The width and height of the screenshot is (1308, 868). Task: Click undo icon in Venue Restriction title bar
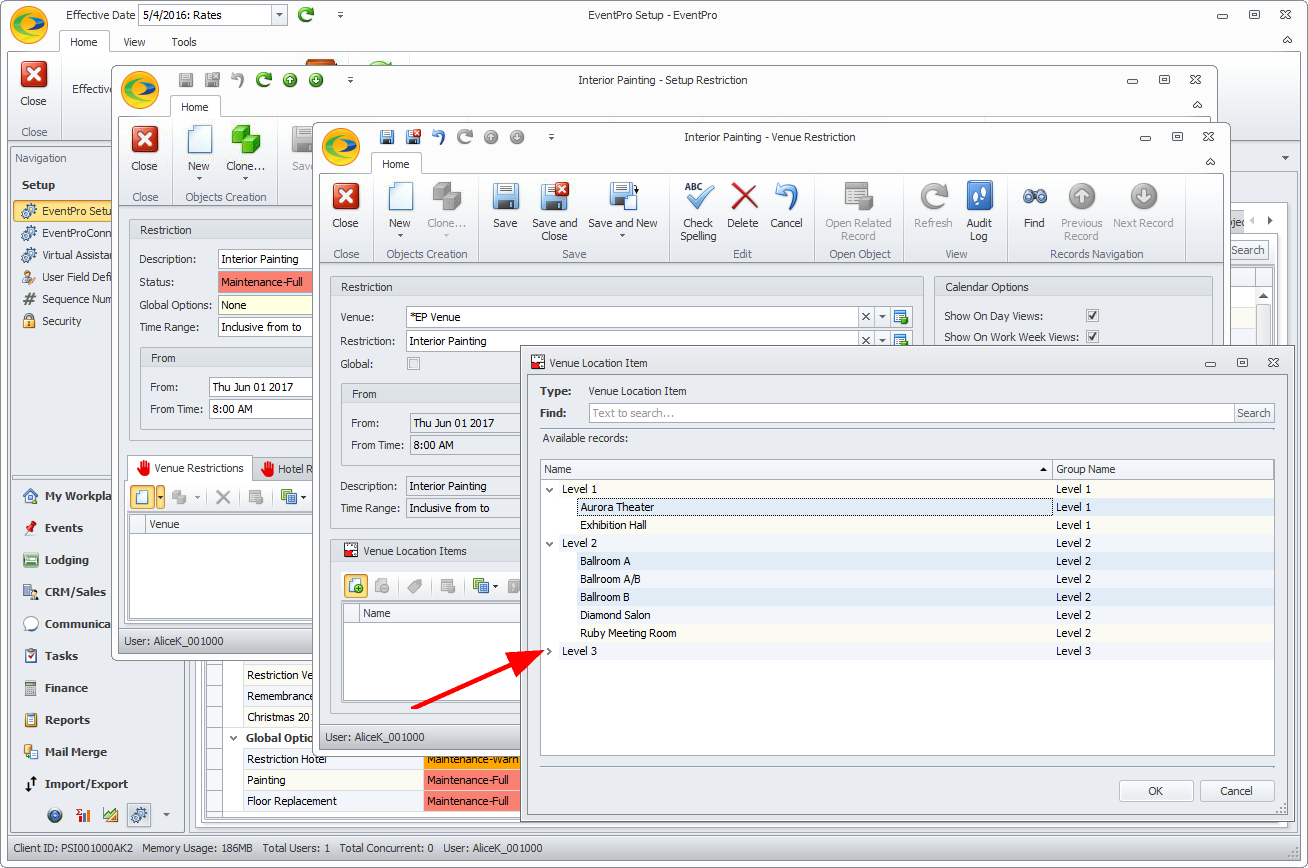[x=438, y=137]
